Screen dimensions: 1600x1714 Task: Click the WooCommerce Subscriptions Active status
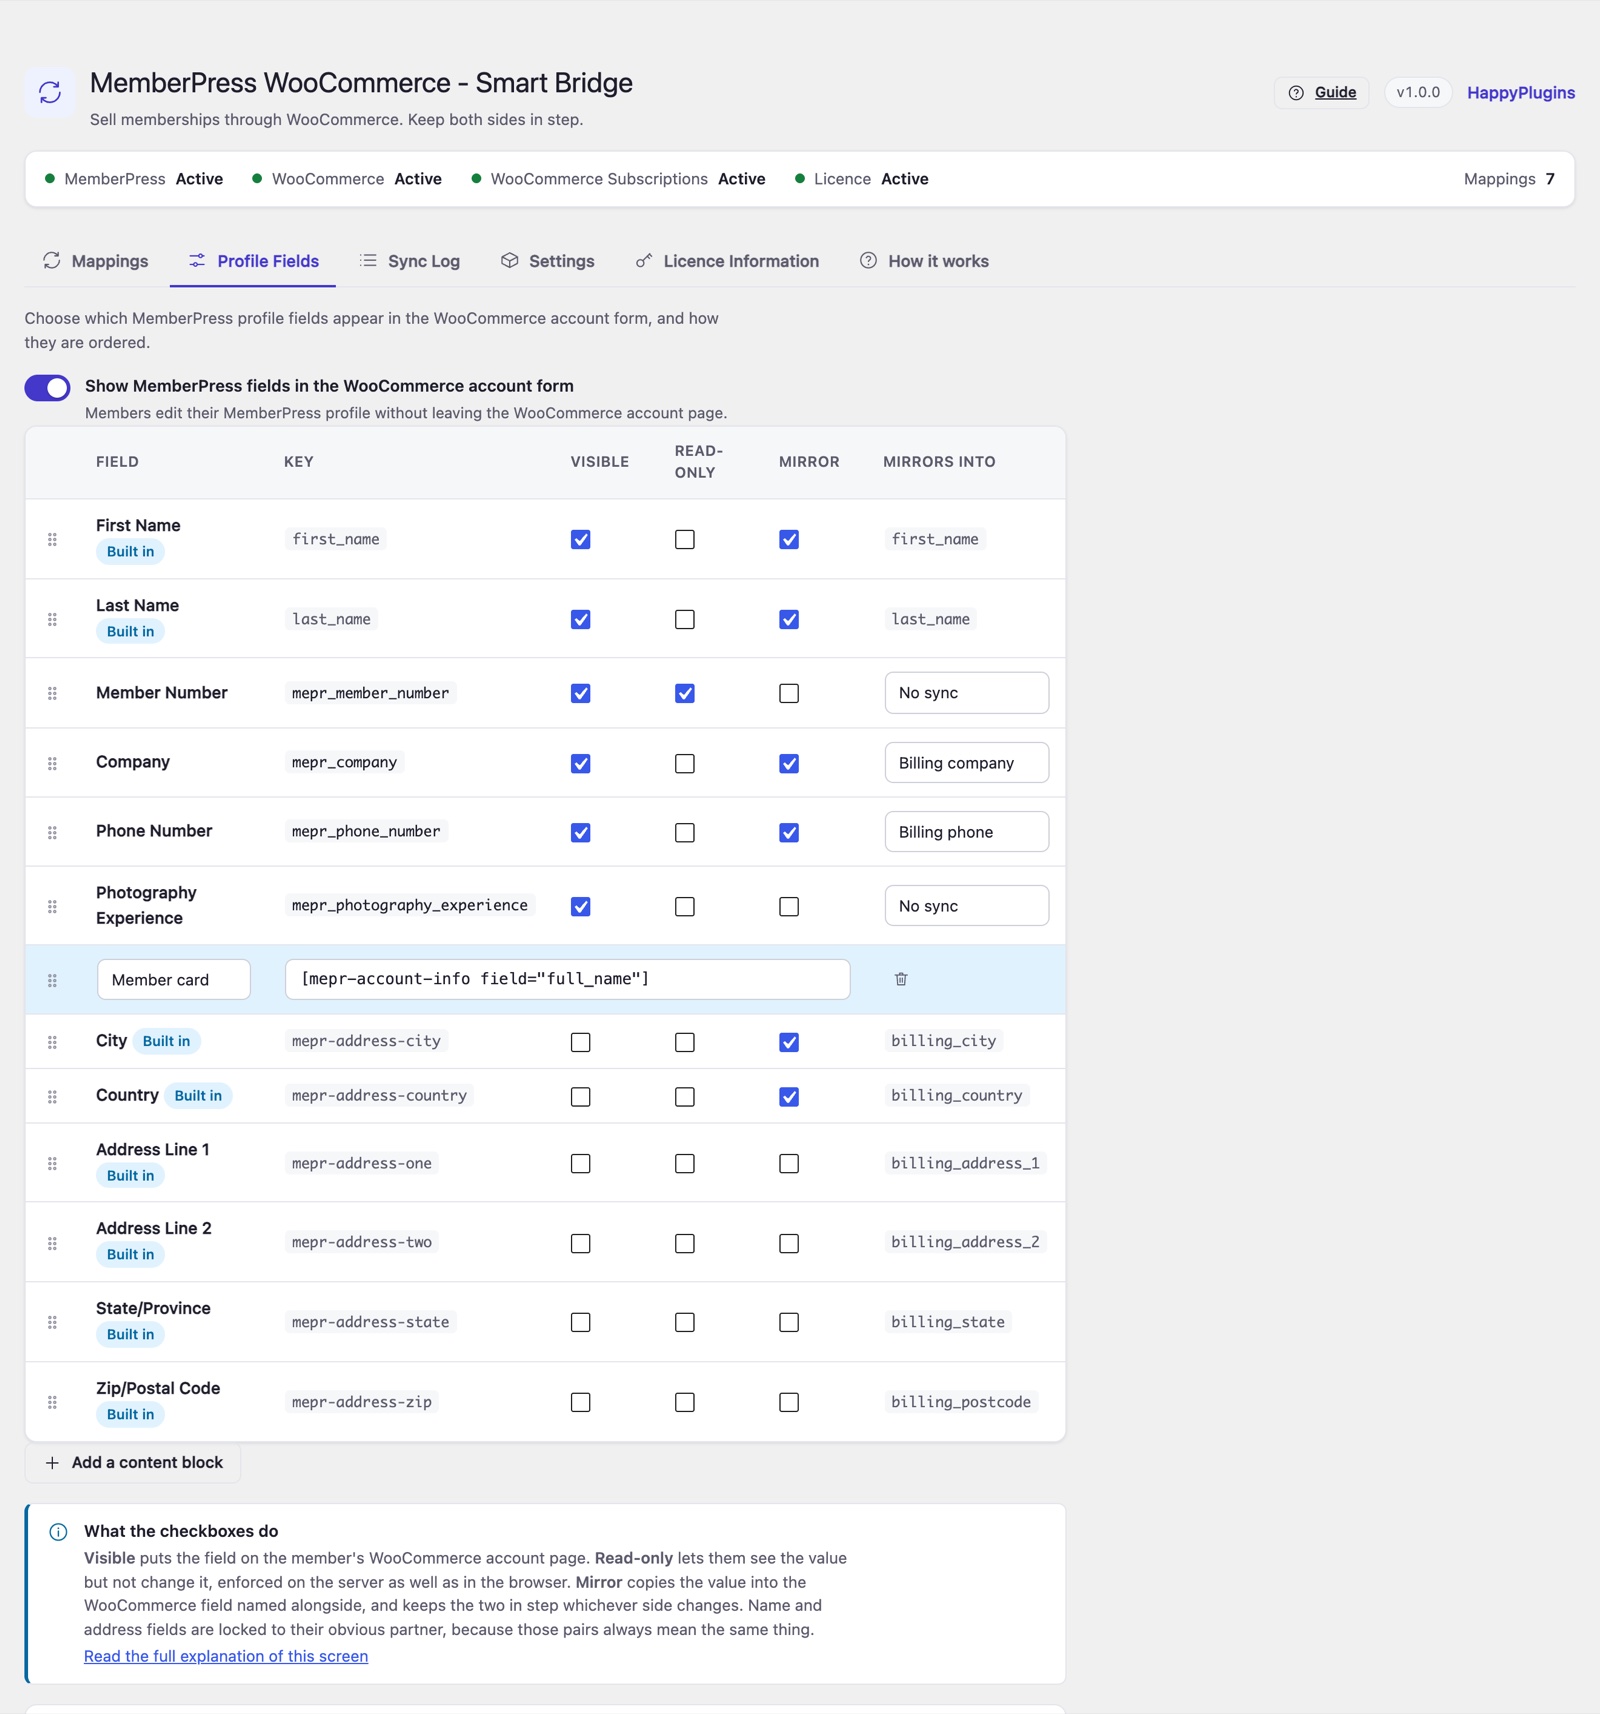click(618, 179)
